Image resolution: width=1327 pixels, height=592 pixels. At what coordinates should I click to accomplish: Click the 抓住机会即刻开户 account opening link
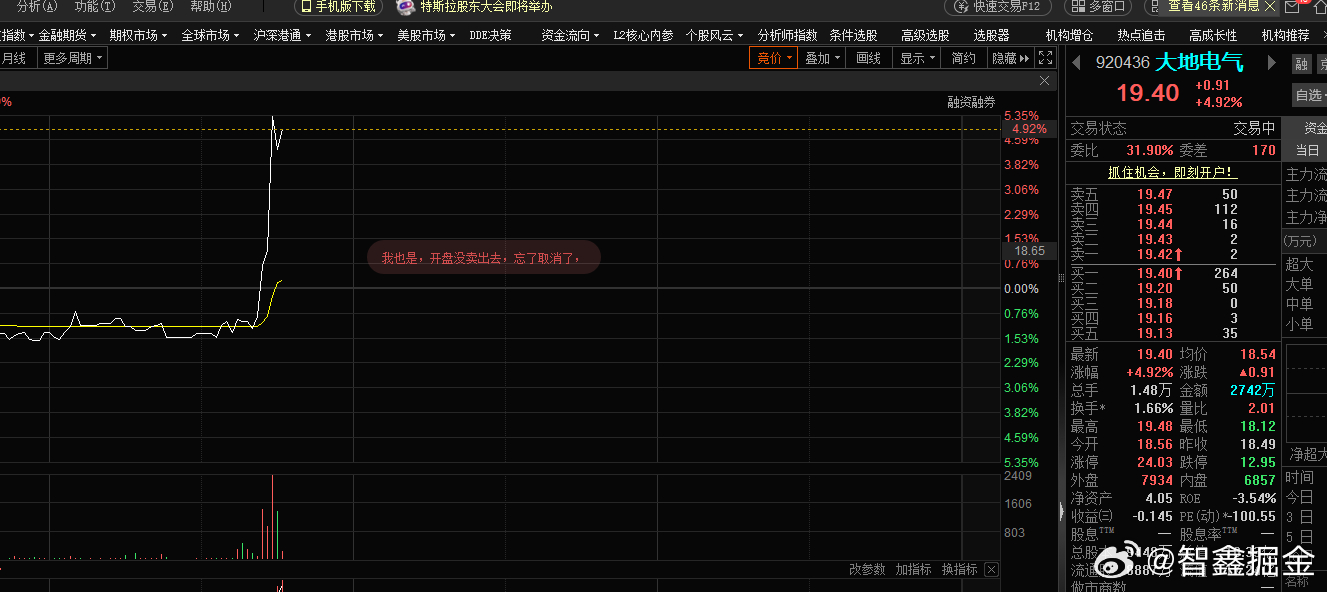[1171, 172]
